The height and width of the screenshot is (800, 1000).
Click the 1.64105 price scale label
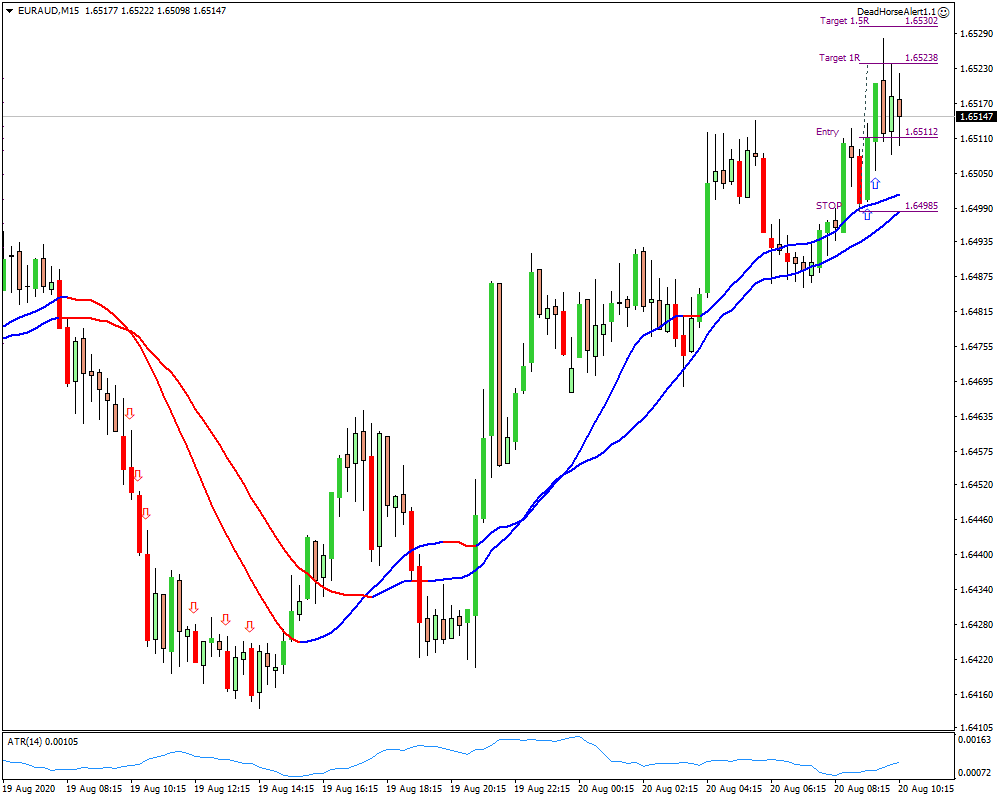(x=977, y=727)
